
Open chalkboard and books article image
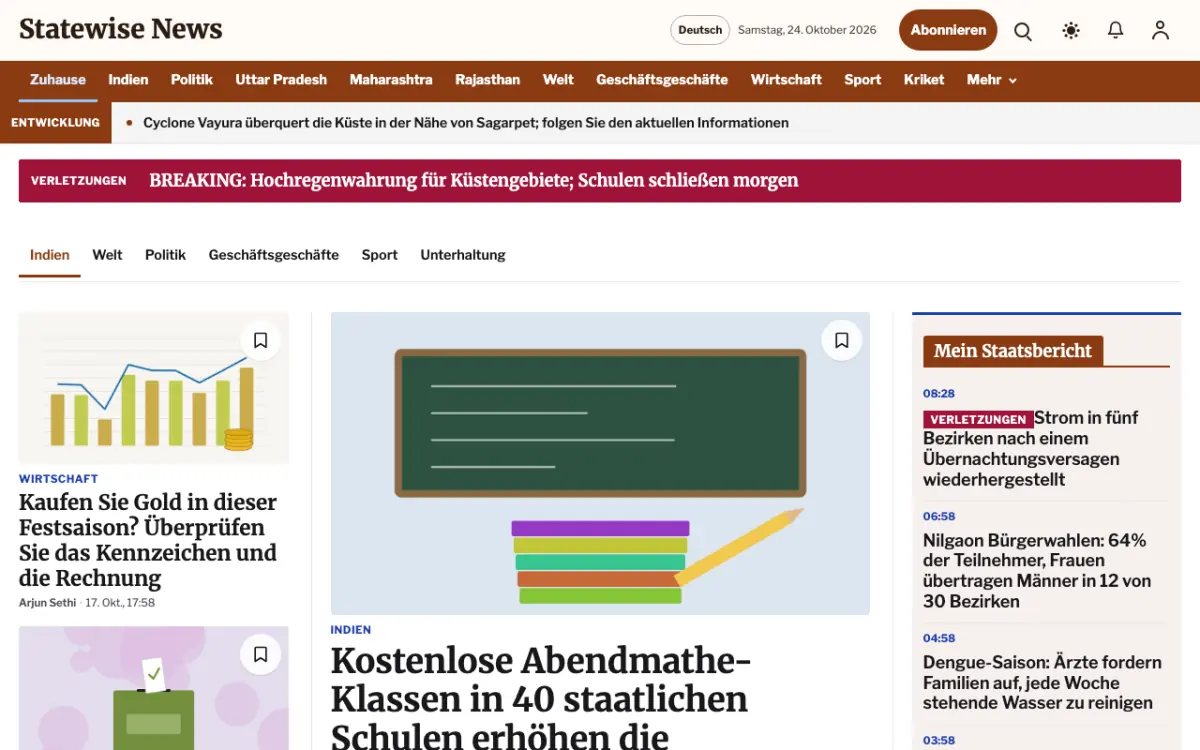click(x=600, y=463)
